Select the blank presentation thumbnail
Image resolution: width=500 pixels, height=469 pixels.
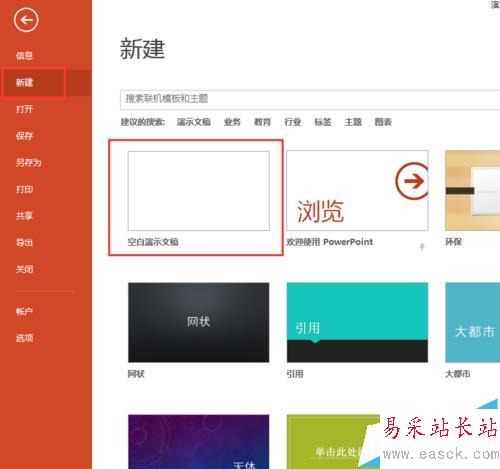coord(199,191)
